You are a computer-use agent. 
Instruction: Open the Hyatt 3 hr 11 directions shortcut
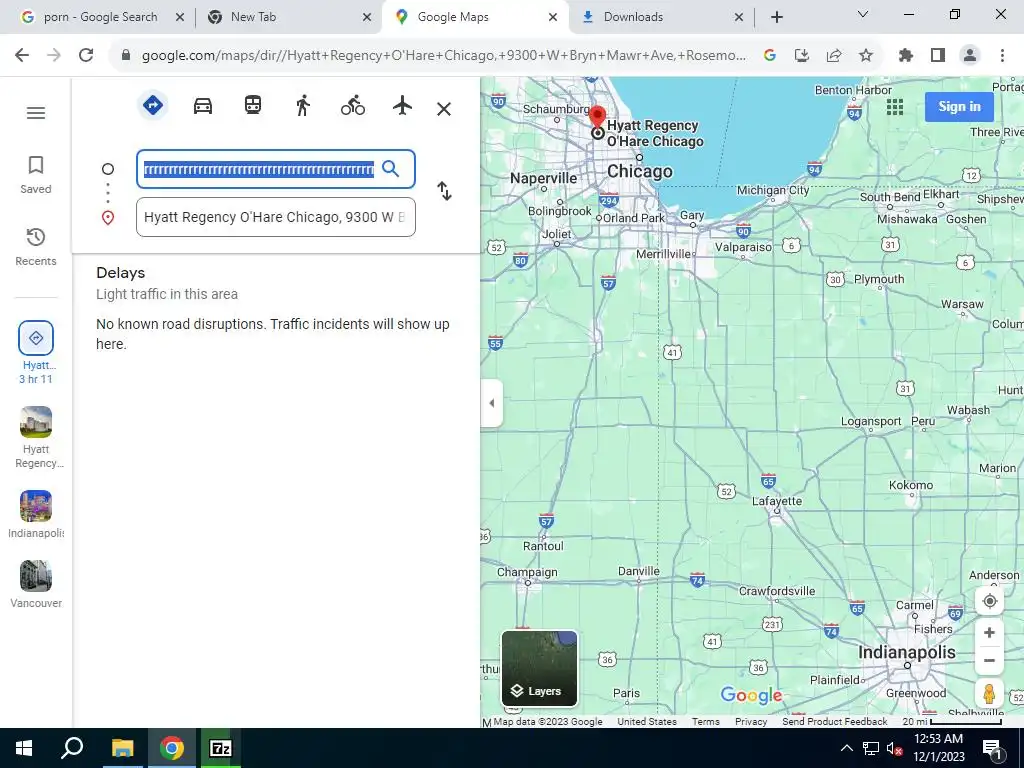pyautogui.click(x=36, y=353)
